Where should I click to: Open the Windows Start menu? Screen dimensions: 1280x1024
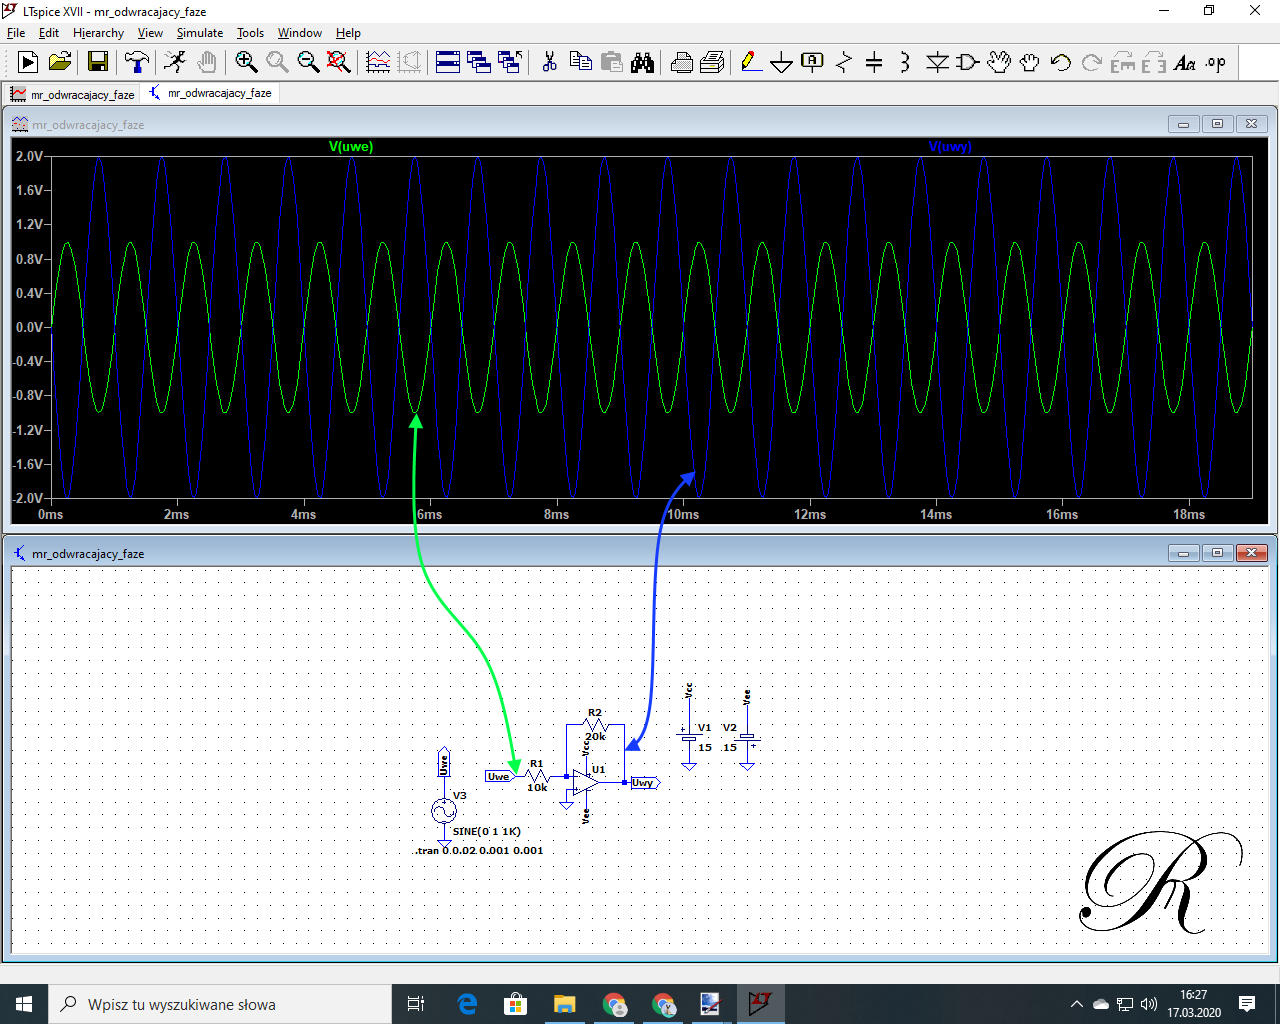(x=24, y=1004)
